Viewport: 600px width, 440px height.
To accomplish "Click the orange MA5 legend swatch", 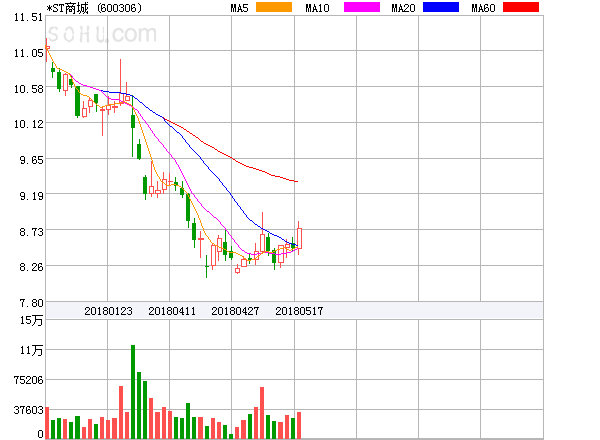I will tap(274, 7).
